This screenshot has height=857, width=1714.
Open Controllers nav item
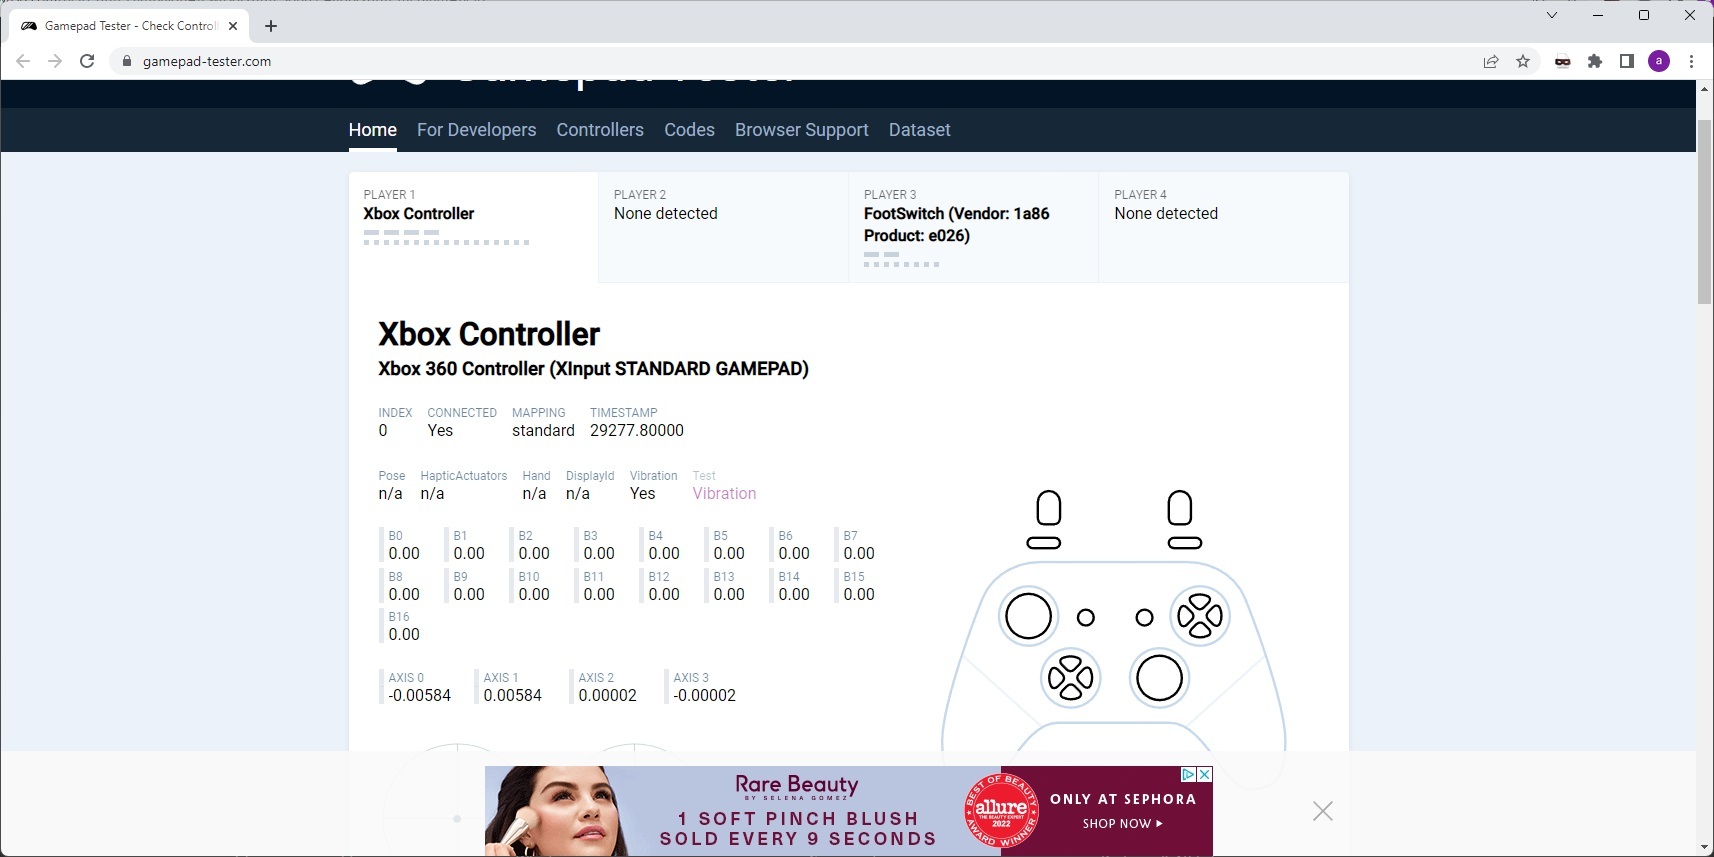tap(600, 130)
